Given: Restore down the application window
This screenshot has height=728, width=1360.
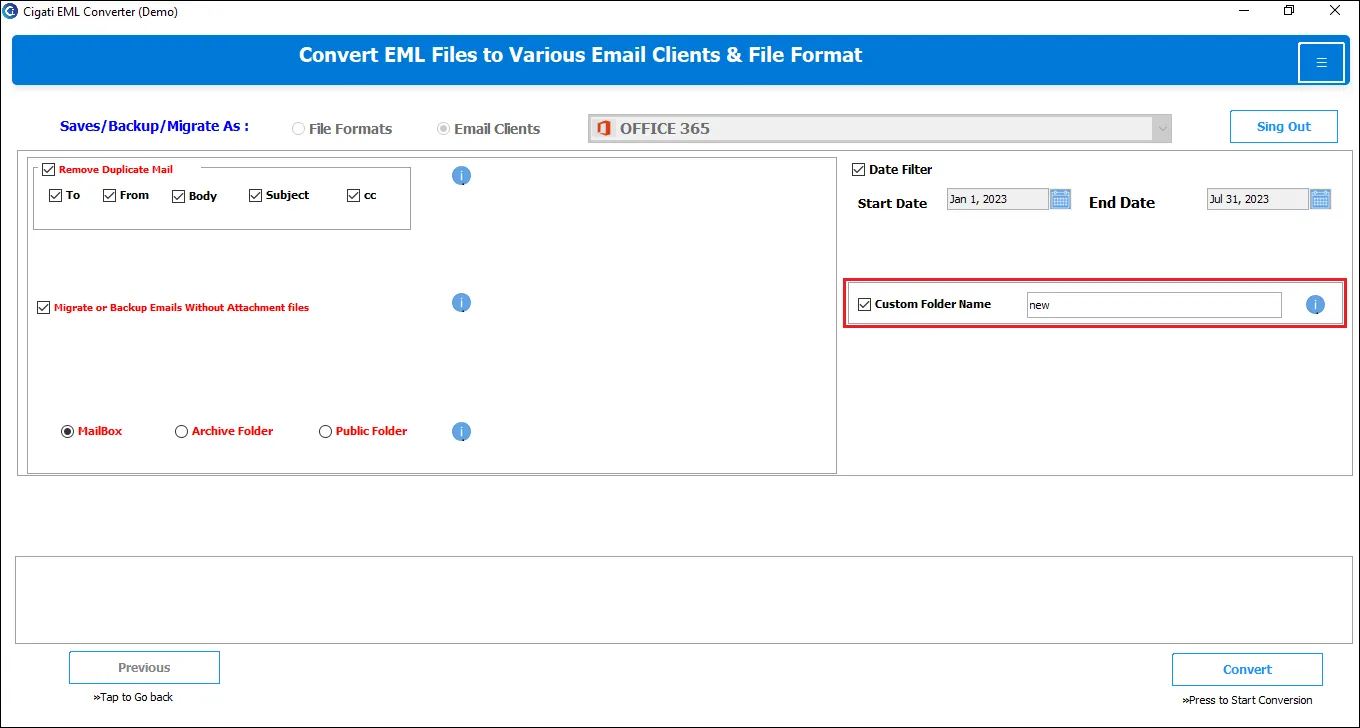Looking at the screenshot, I should 1289,11.
